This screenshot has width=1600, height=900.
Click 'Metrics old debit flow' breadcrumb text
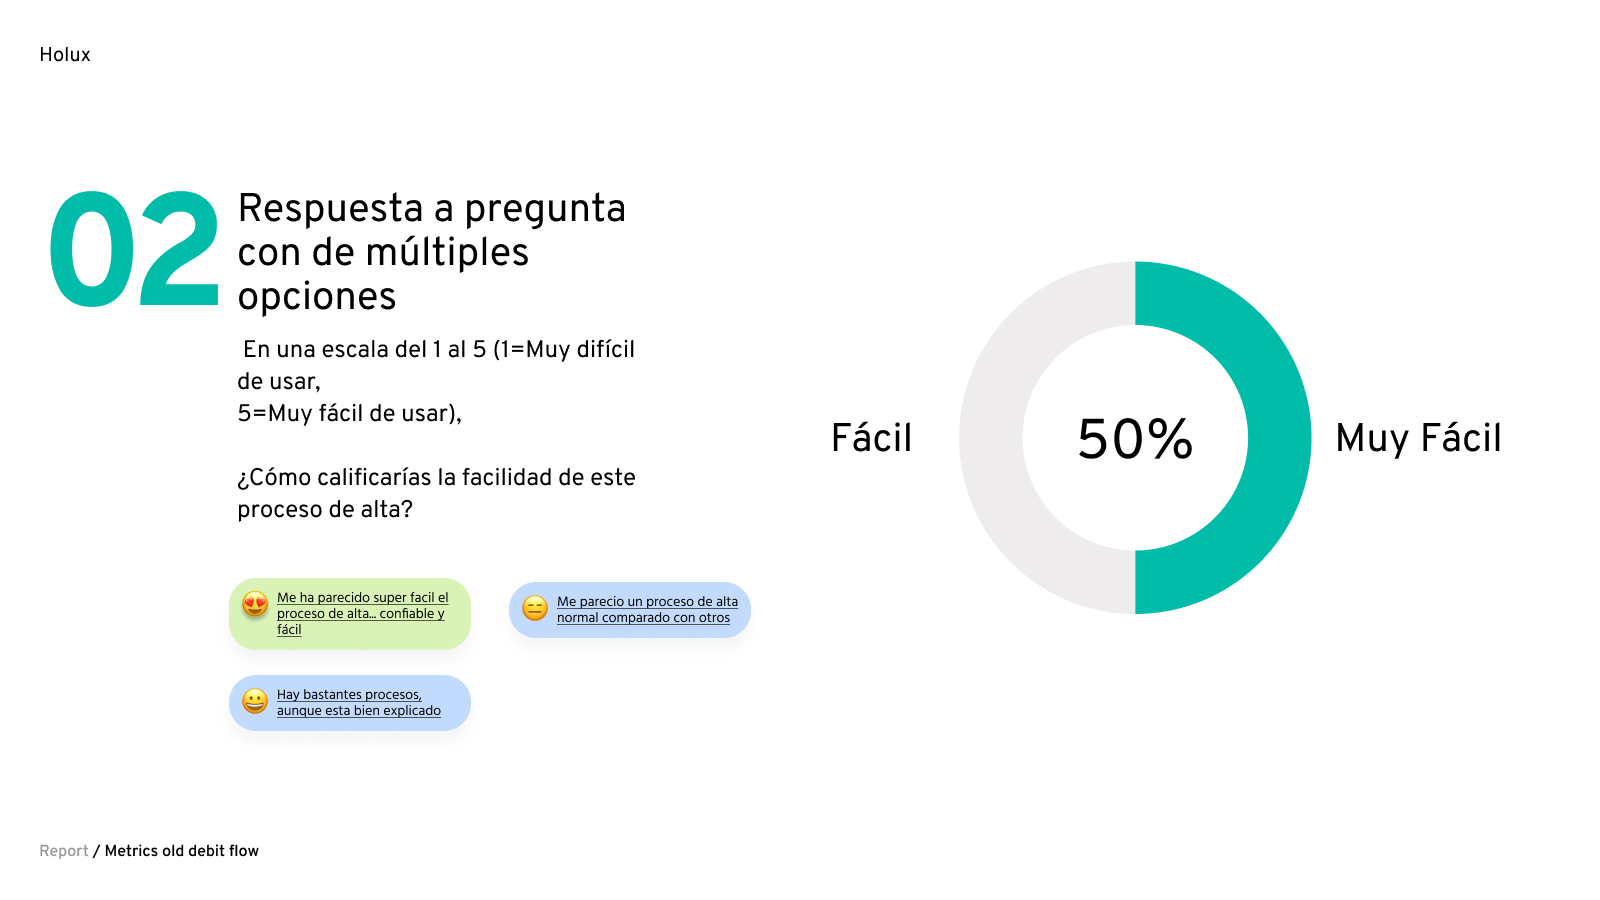point(181,851)
